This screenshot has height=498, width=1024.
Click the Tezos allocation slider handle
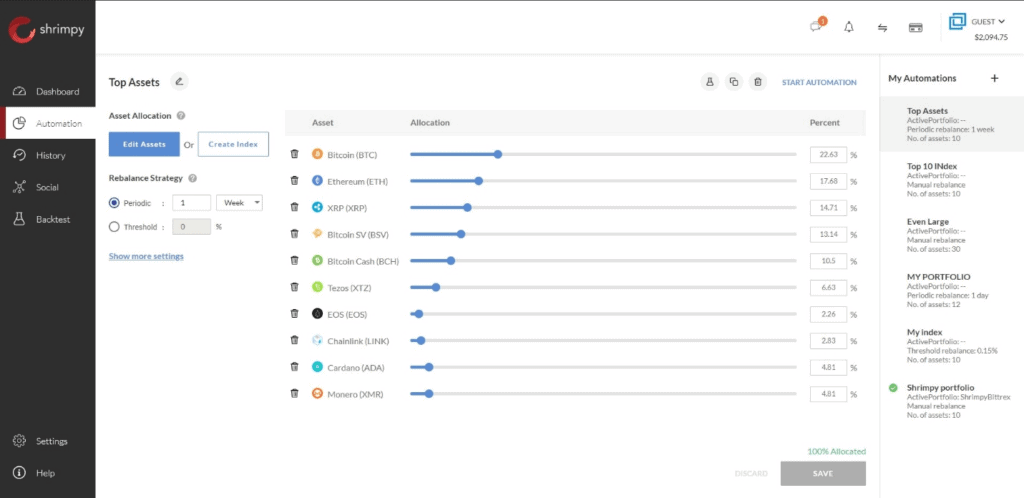[436, 287]
